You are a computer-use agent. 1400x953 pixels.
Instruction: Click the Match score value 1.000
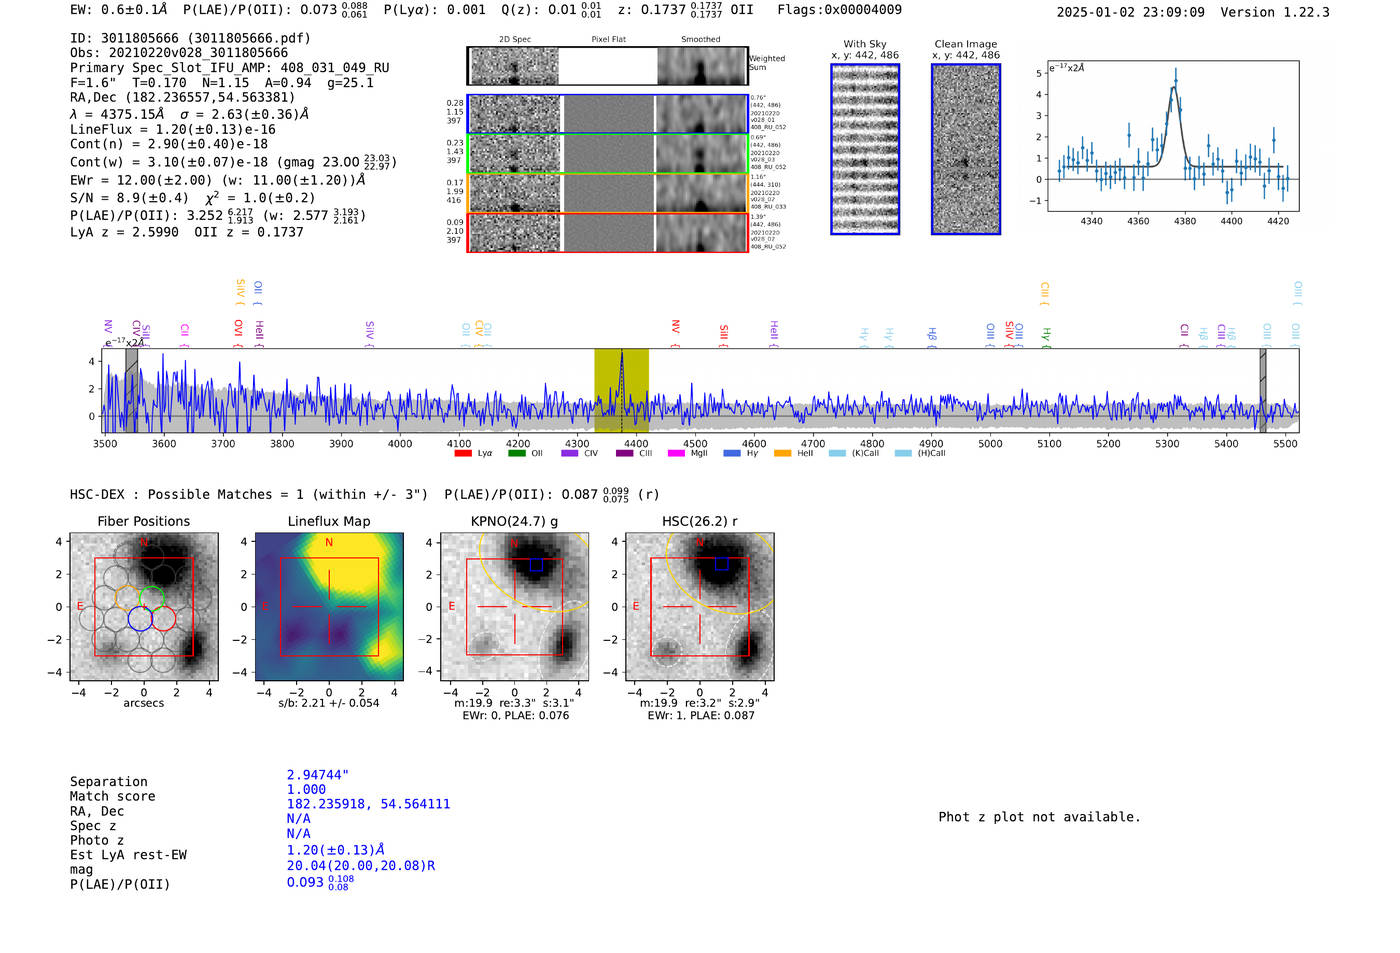306,790
